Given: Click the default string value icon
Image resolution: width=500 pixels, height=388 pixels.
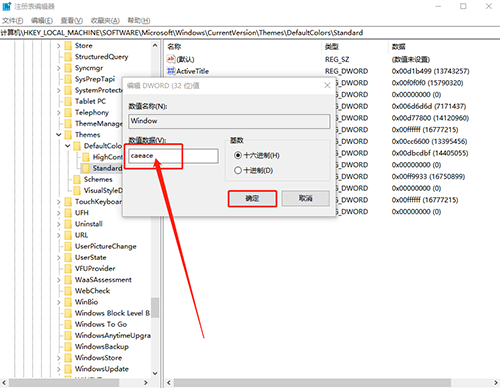Looking at the screenshot, I should (x=171, y=59).
